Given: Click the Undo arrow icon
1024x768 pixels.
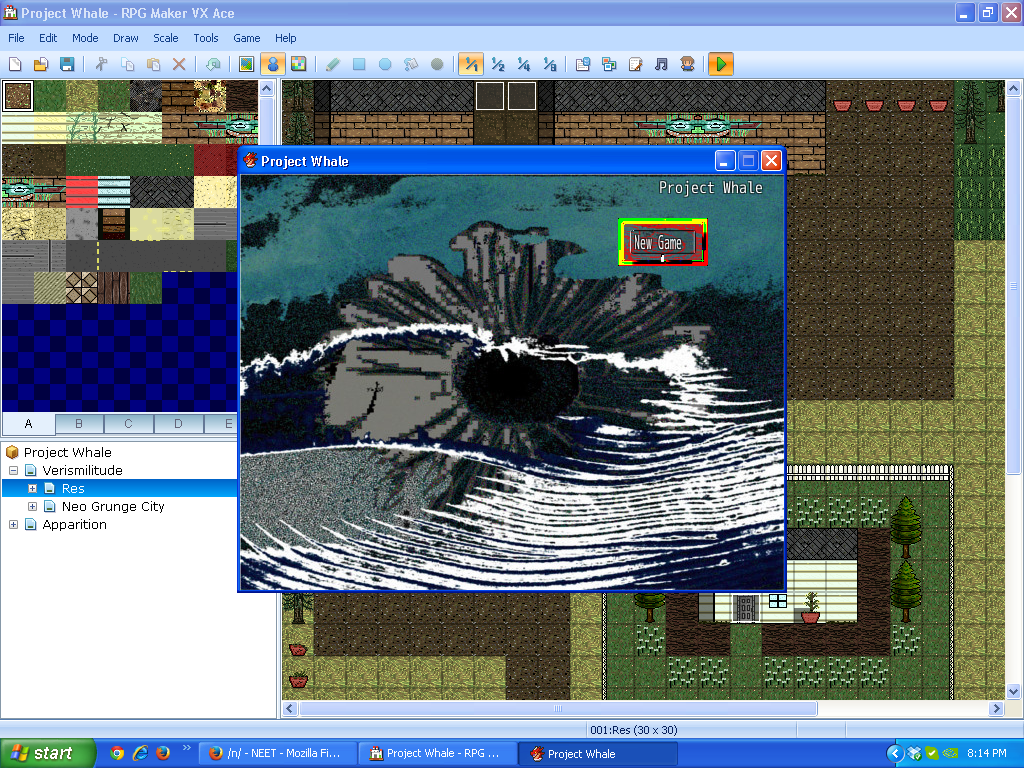Looking at the screenshot, I should pyautogui.click(x=213, y=64).
